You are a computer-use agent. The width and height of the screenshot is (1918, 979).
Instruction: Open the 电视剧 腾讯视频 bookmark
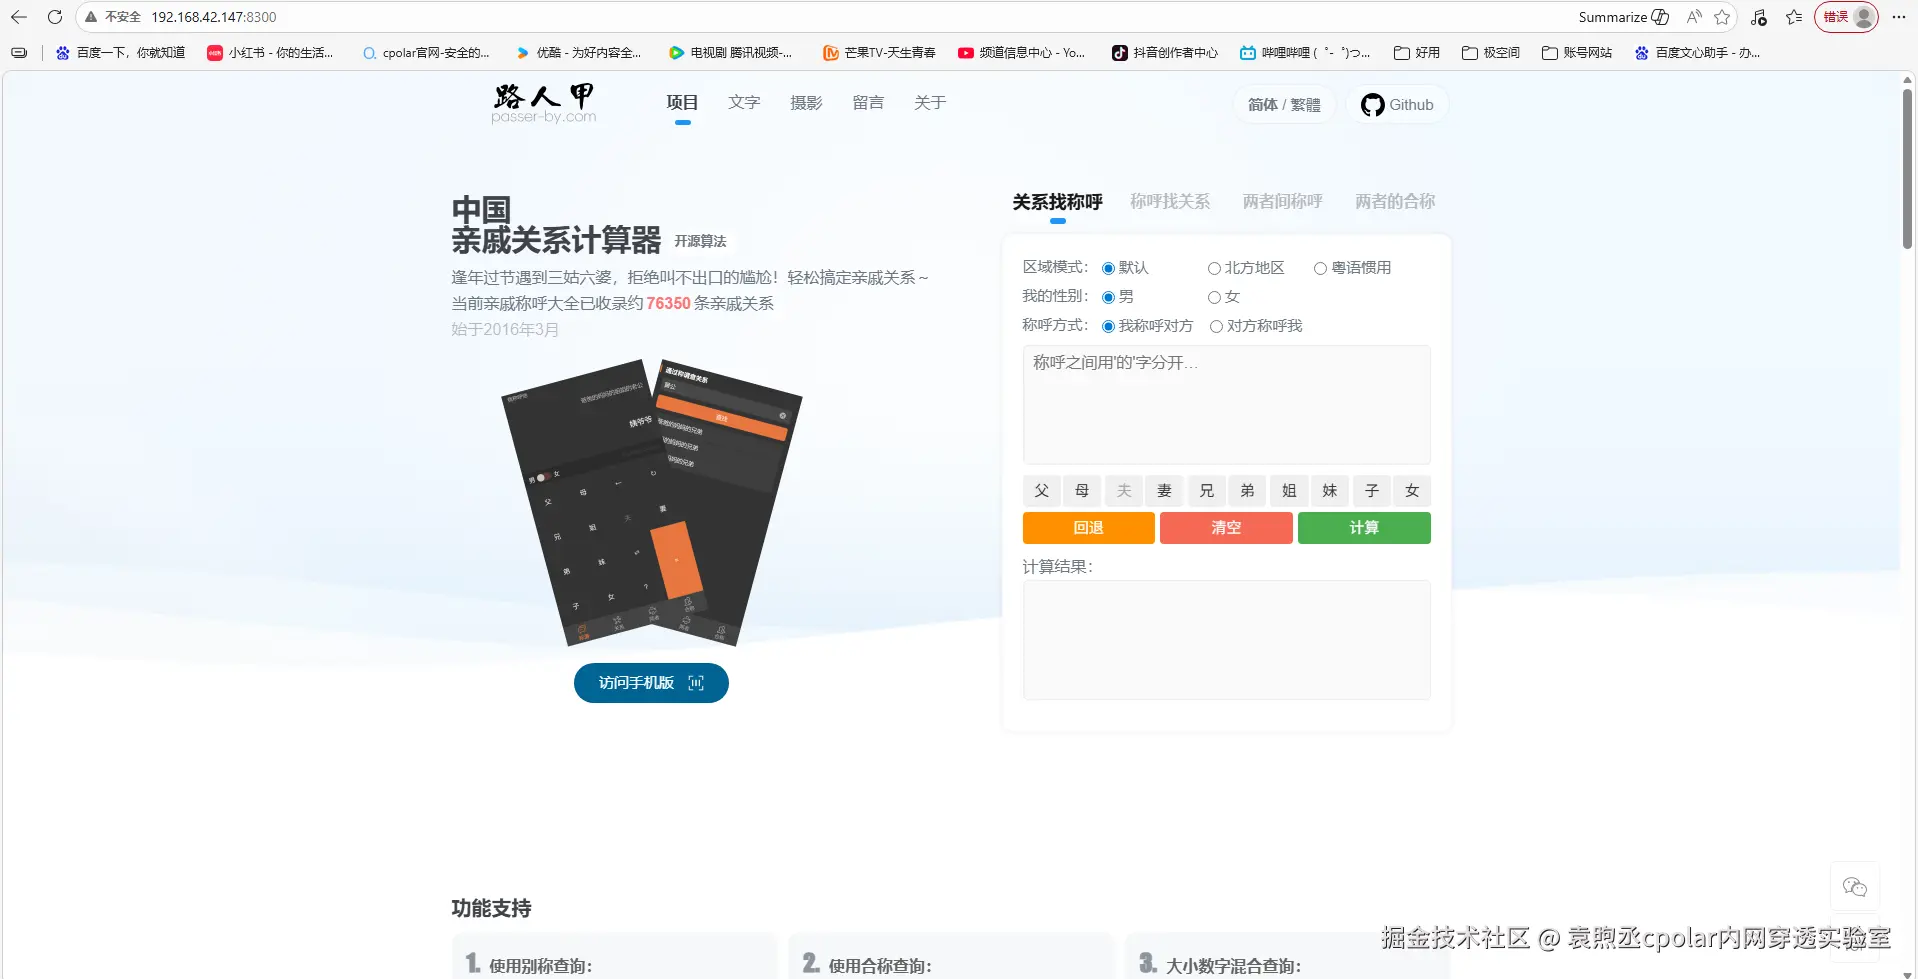[x=731, y=53]
